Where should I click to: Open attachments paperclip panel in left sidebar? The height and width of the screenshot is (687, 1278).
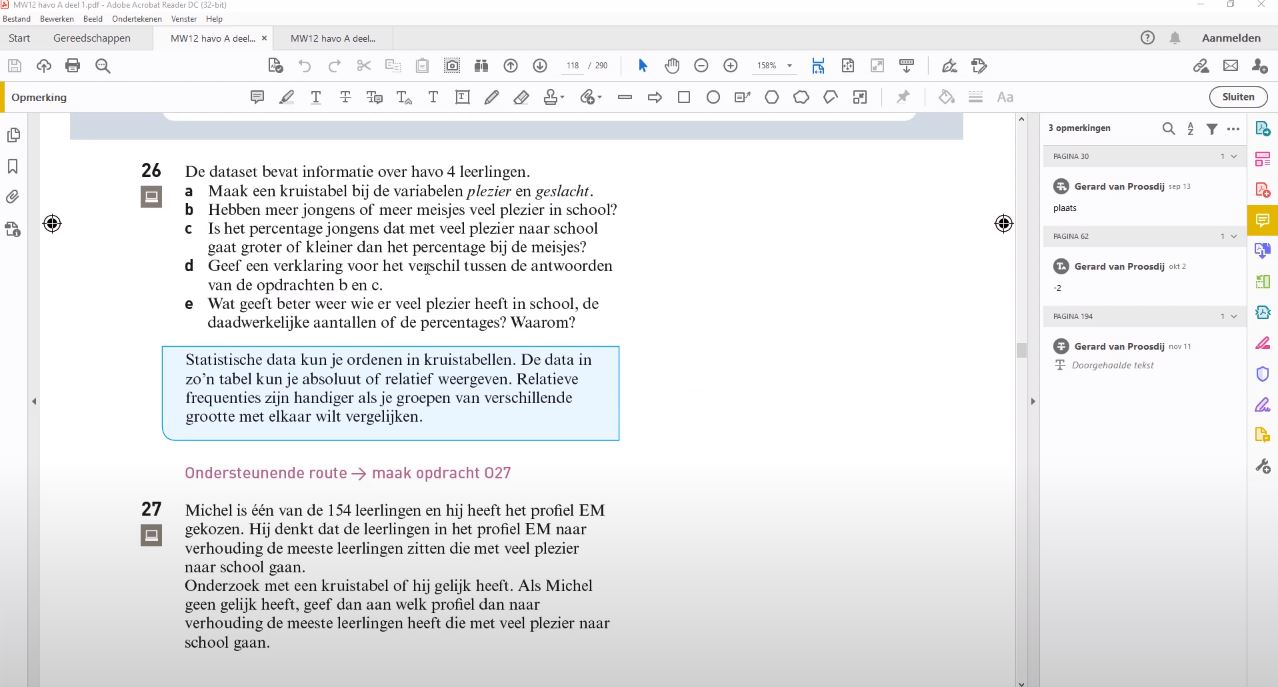(x=13, y=197)
